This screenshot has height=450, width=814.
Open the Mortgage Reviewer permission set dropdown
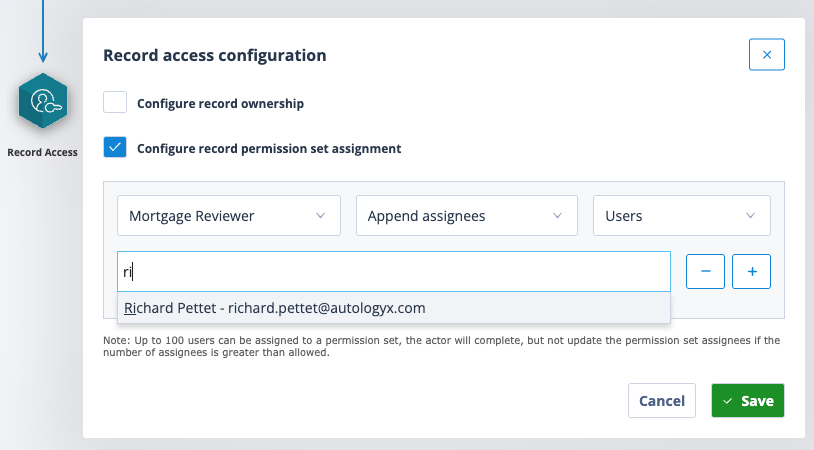pyautogui.click(x=229, y=215)
